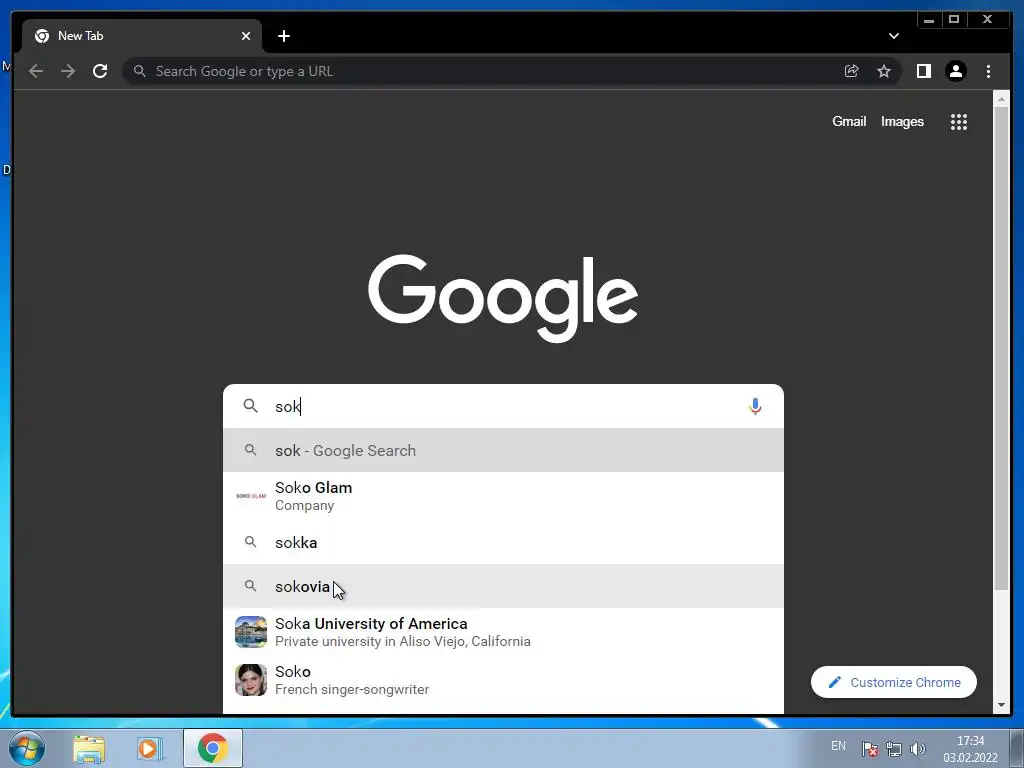
Task: Close the New Tab tab
Action: [246, 36]
